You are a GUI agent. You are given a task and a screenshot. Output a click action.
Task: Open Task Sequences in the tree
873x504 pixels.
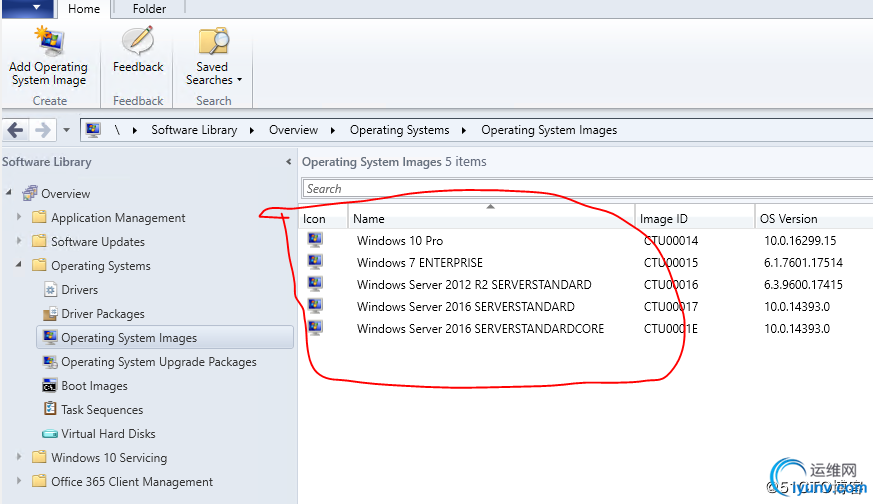coord(102,409)
